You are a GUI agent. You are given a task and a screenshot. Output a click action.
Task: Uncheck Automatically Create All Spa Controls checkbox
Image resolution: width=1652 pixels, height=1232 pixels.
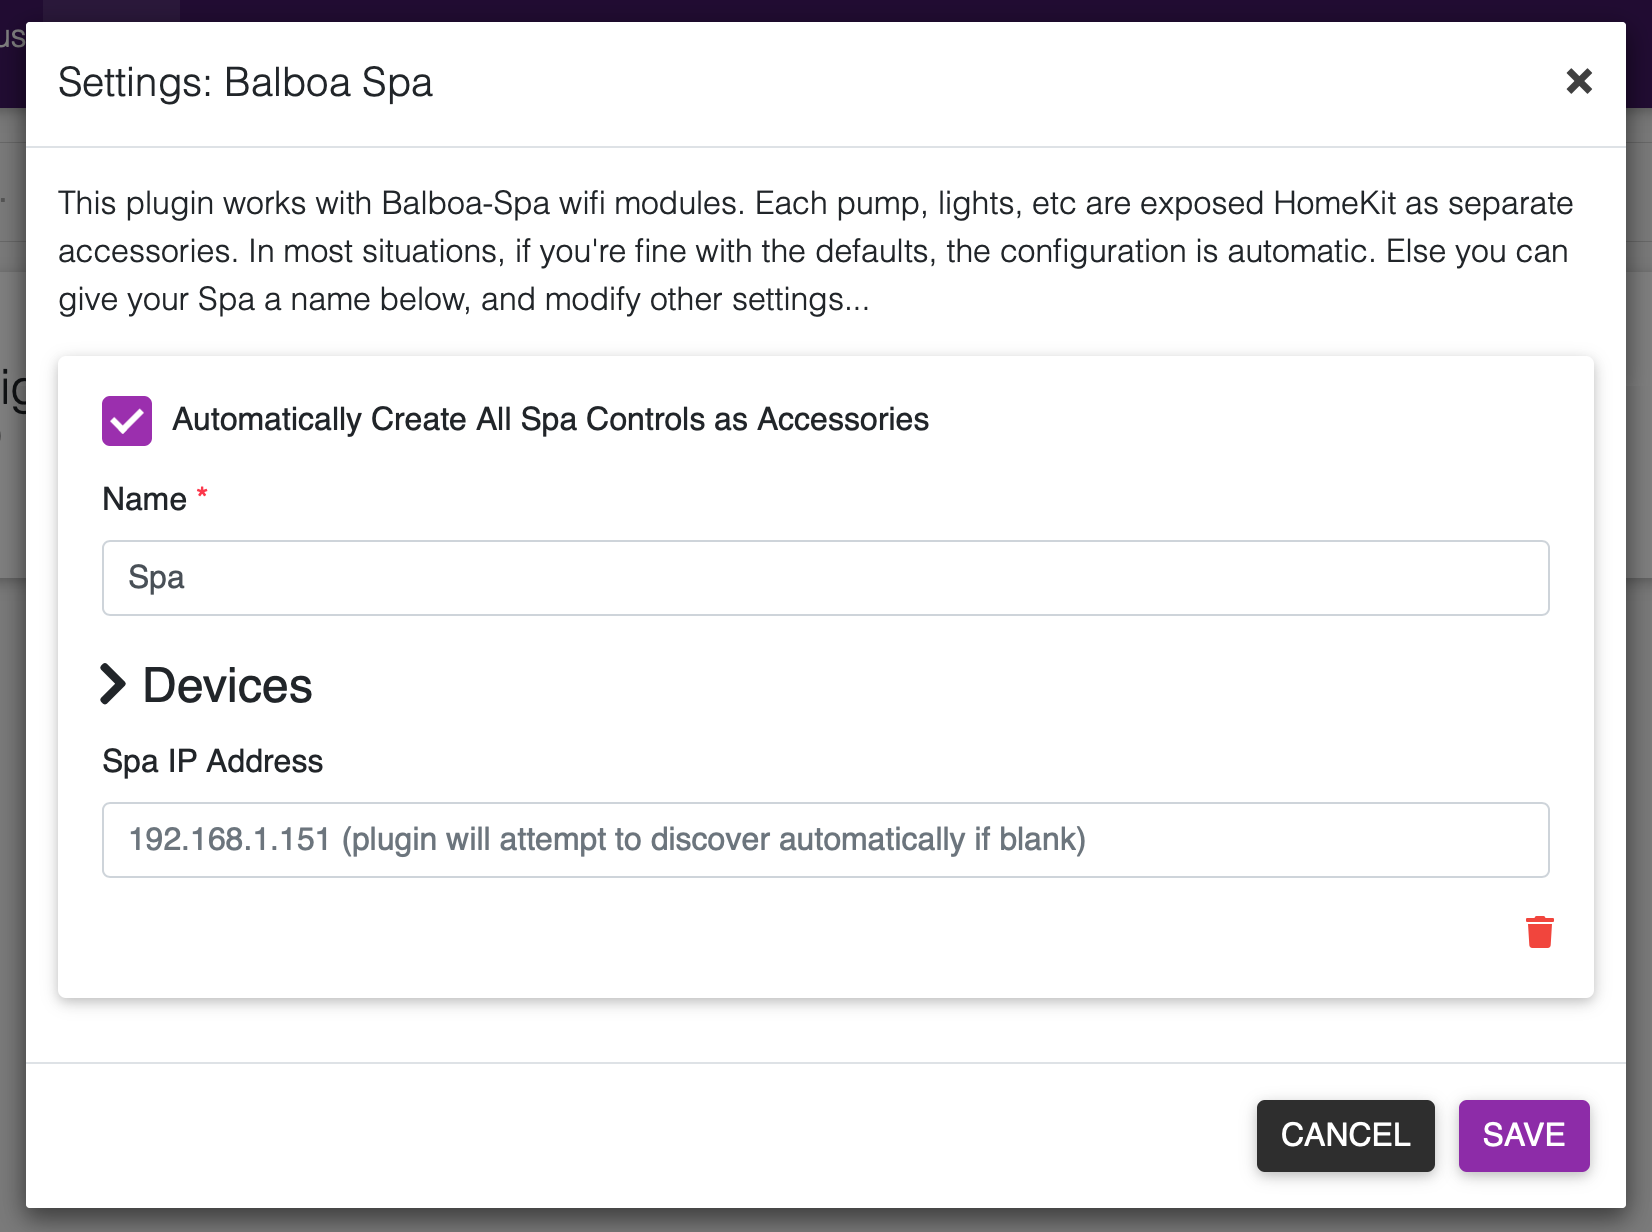(x=127, y=421)
